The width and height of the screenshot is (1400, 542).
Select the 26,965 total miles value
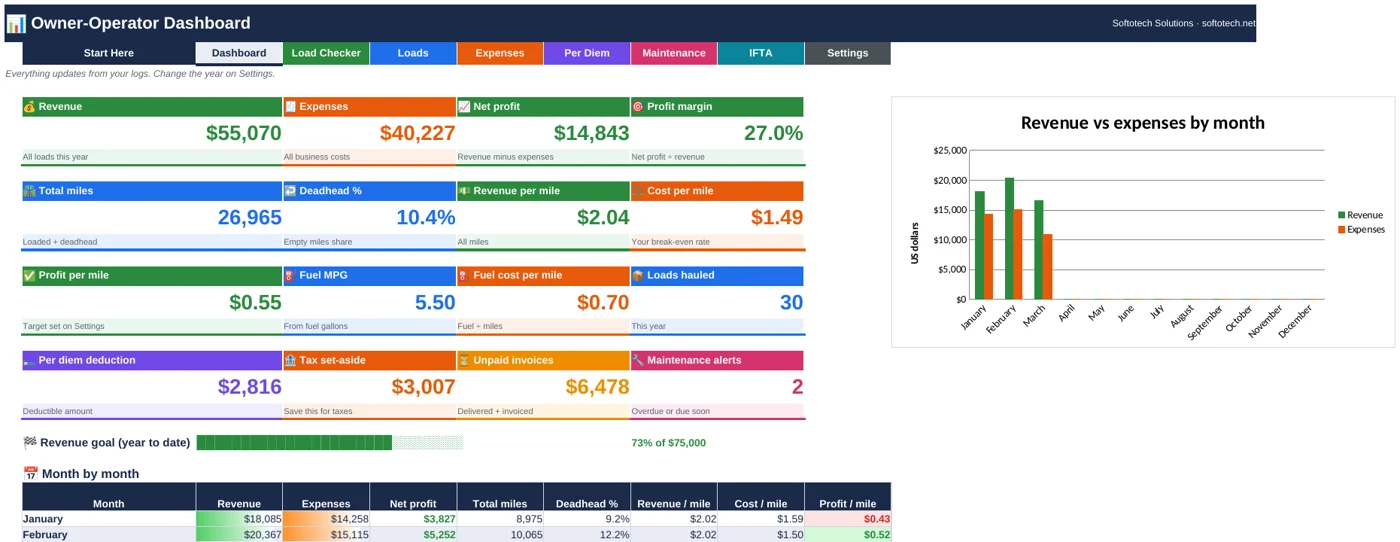pos(249,217)
